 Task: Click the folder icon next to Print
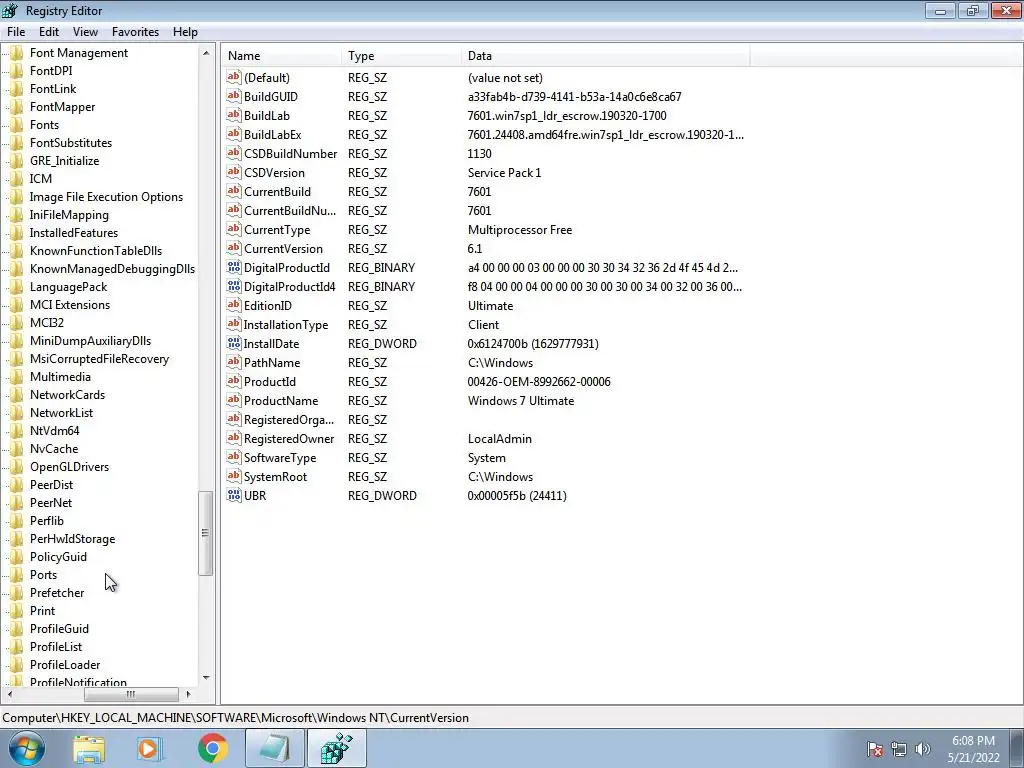pyautogui.click(x=17, y=611)
